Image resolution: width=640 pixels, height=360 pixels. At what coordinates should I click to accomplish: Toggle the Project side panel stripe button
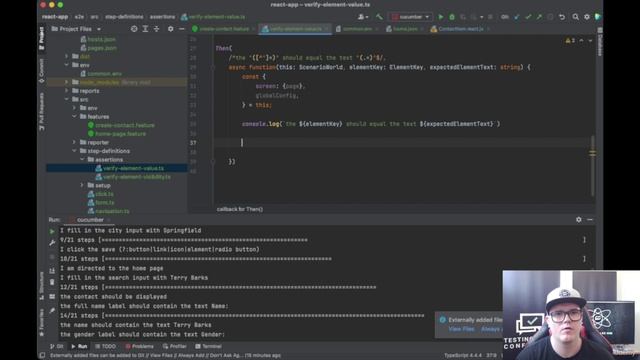41,38
